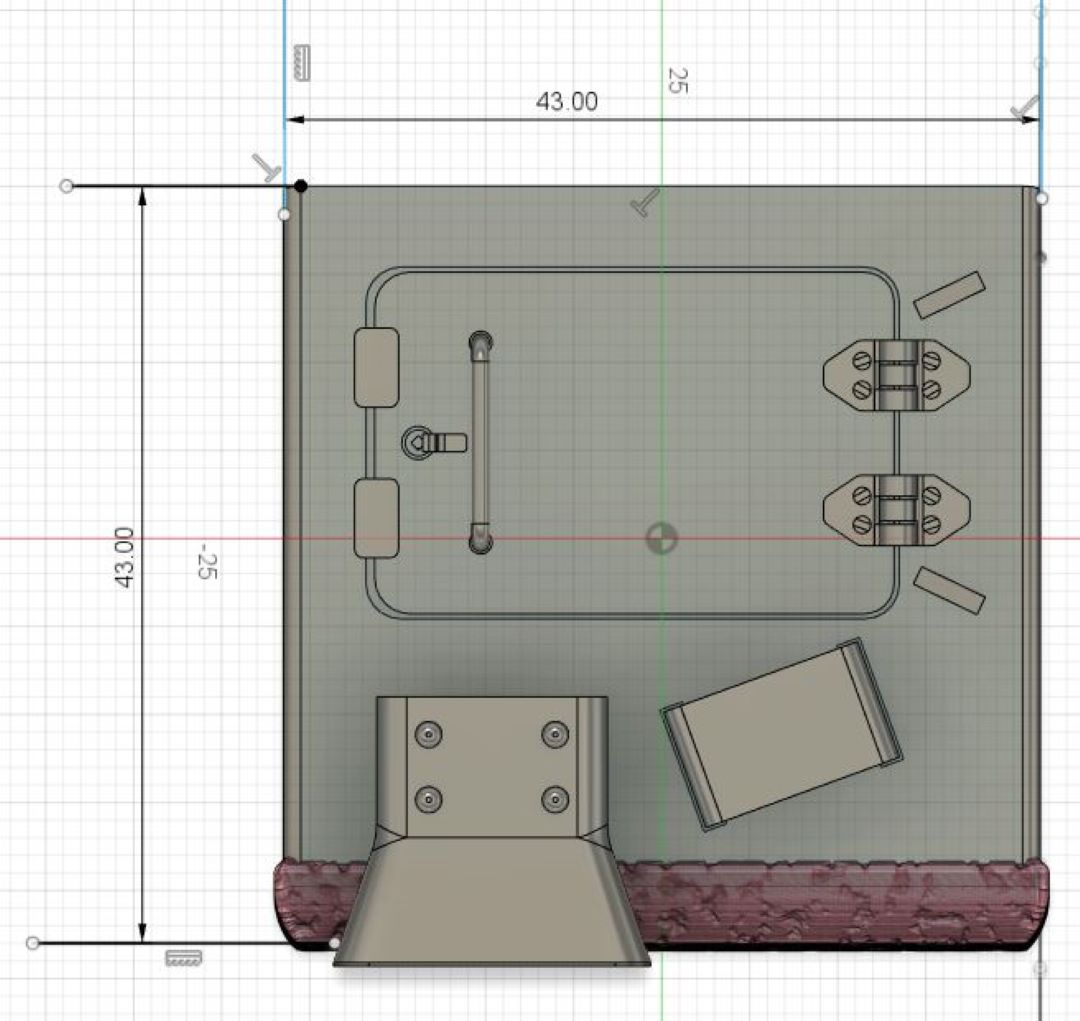Click the solid black sketch point at corner
This screenshot has width=1080, height=1021.
click(301, 185)
